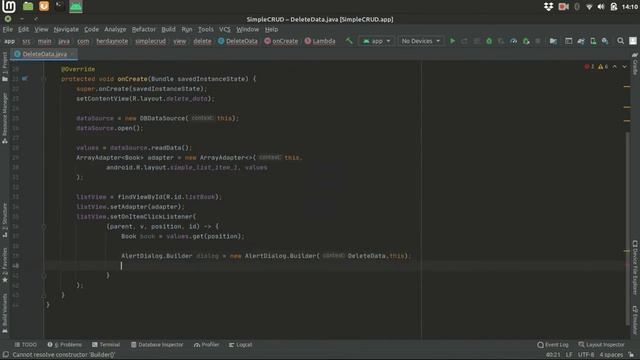Click the yellow warning count indicator
This screenshot has width=640, height=360.
603,67
